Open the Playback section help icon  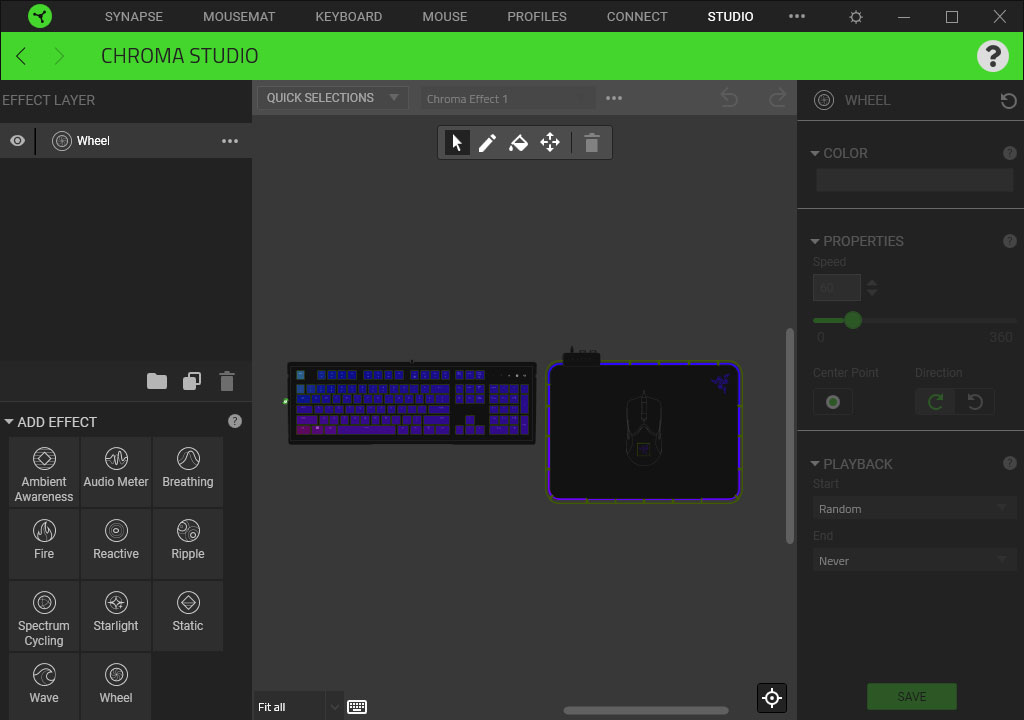[x=1010, y=463]
